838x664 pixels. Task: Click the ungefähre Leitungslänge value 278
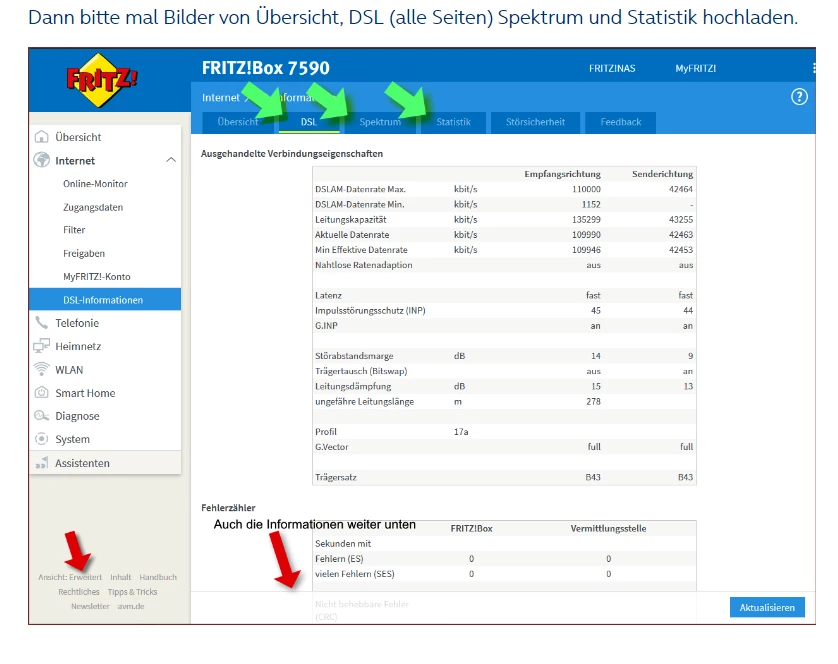click(x=593, y=402)
